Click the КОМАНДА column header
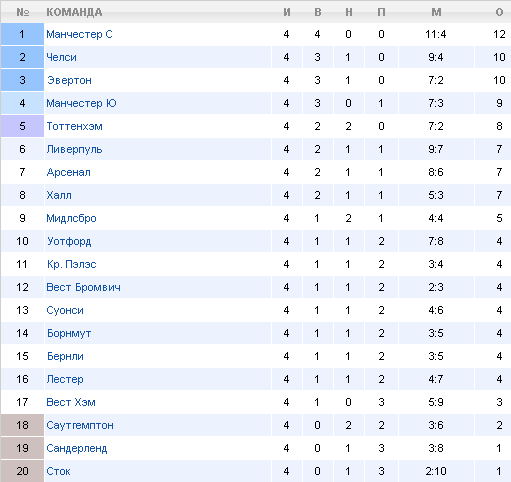This screenshot has width=511, height=482. tap(74, 12)
